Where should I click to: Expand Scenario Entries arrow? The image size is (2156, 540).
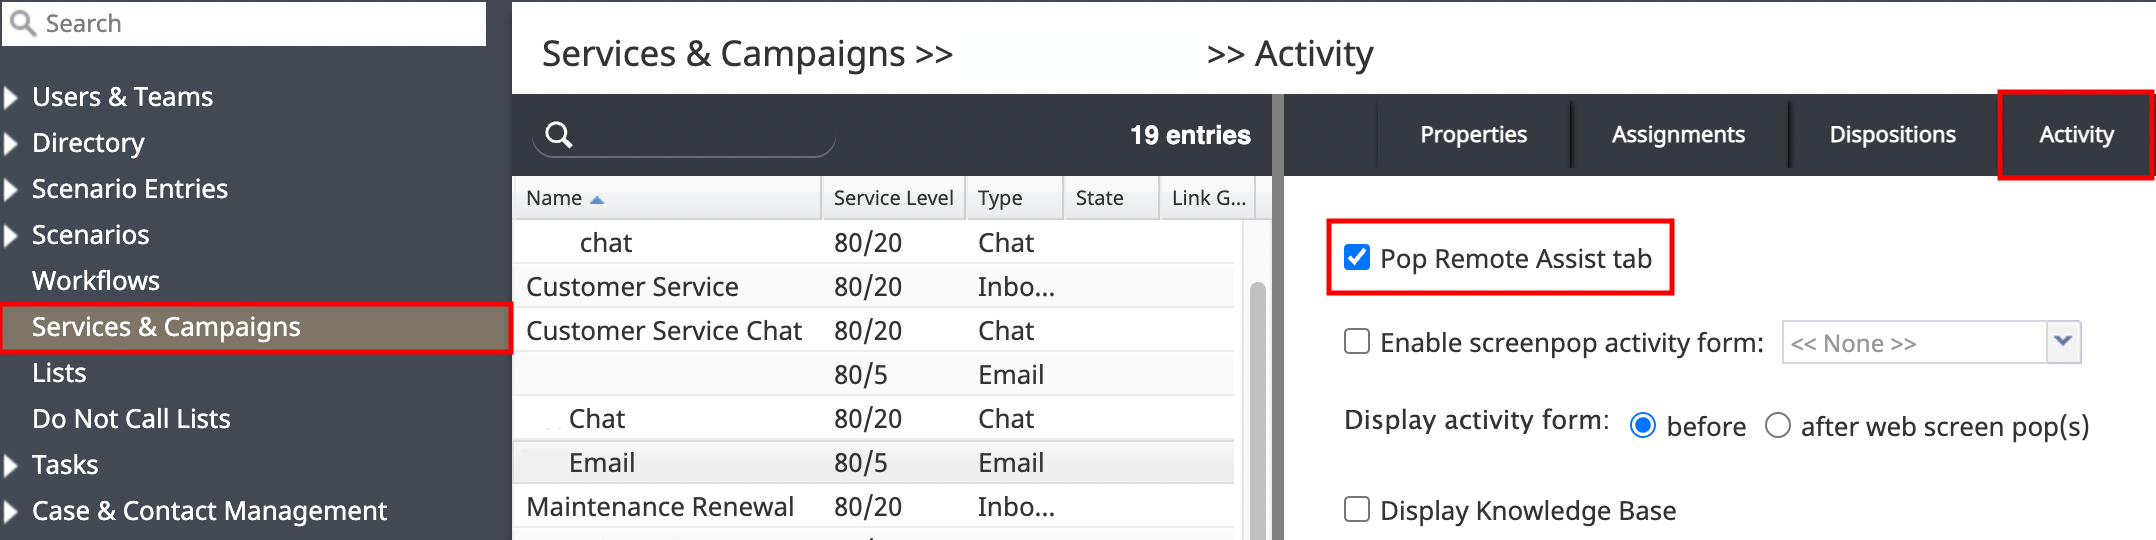[x=11, y=189]
